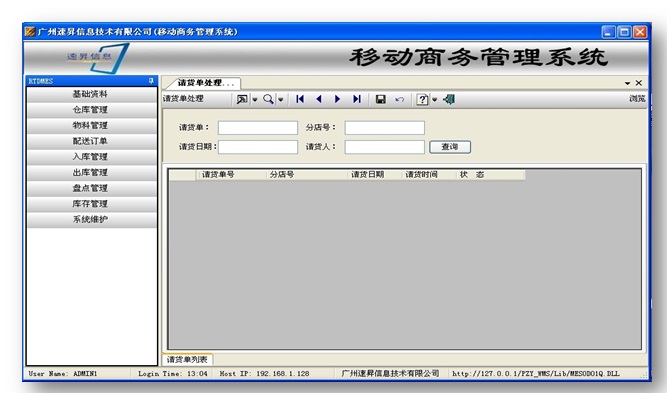Open dropdown arrow beside magnifier icon

pos(281,100)
